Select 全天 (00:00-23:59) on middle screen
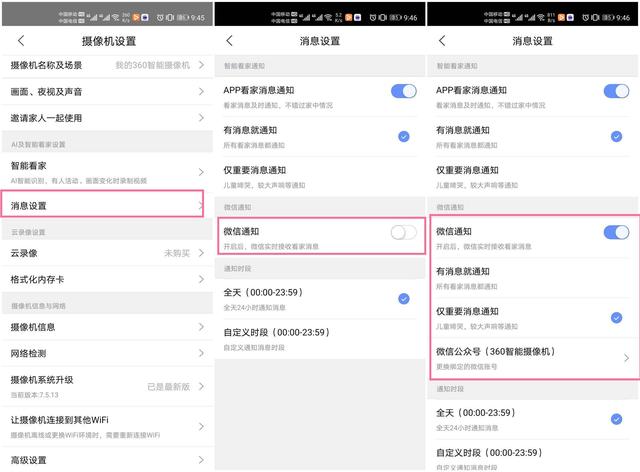Screen dimensions: 640x472 pyautogui.click(x=320, y=299)
